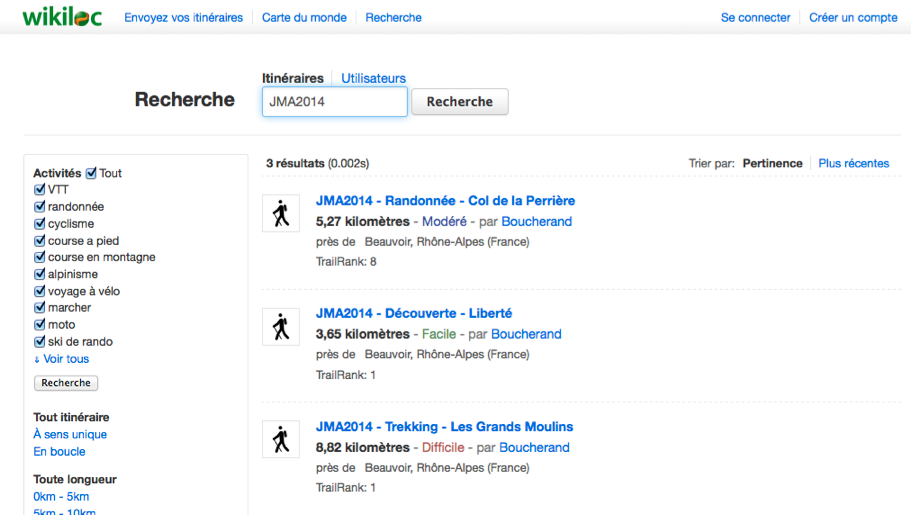Click the JMA2014 search text field

pyautogui.click(x=334, y=101)
